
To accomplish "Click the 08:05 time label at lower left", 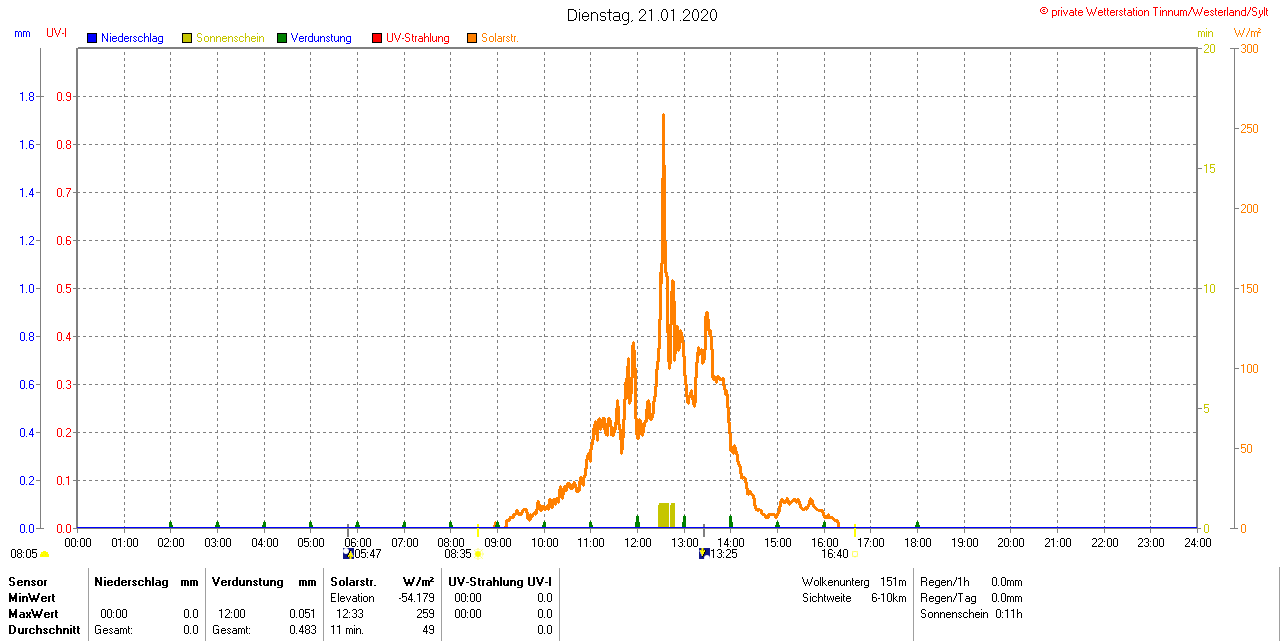I will pyautogui.click(x=24, y=553).
